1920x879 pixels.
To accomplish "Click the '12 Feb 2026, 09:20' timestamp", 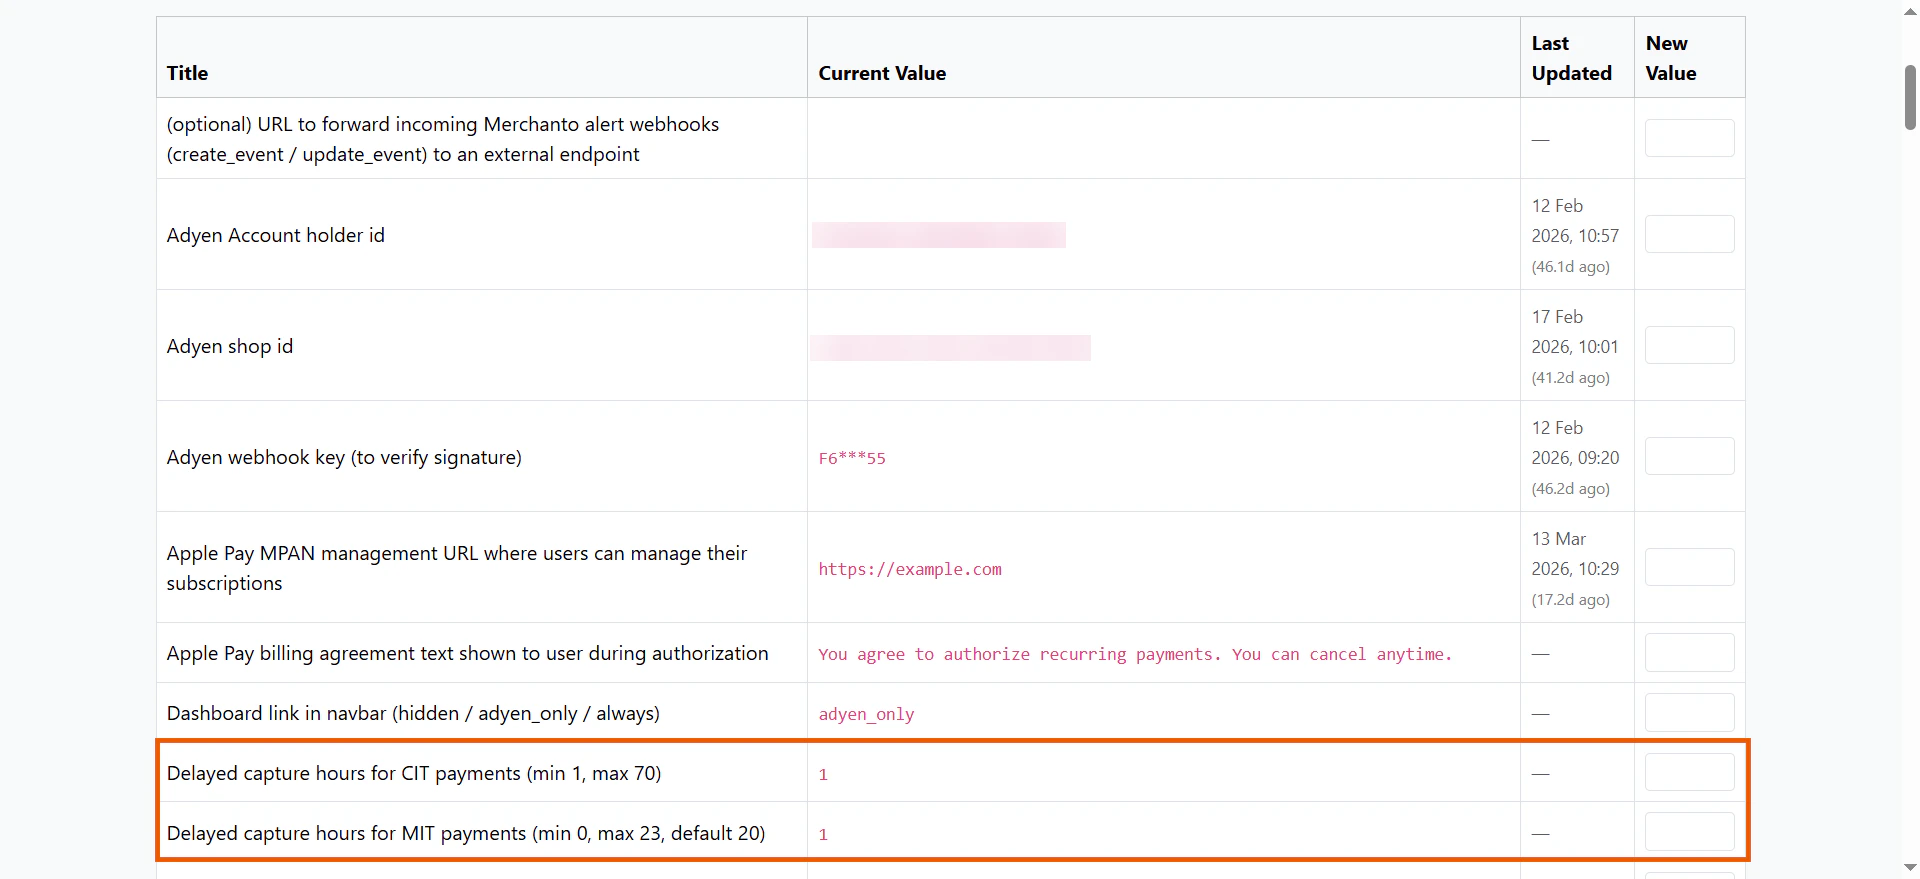I will pos(1575,442).
